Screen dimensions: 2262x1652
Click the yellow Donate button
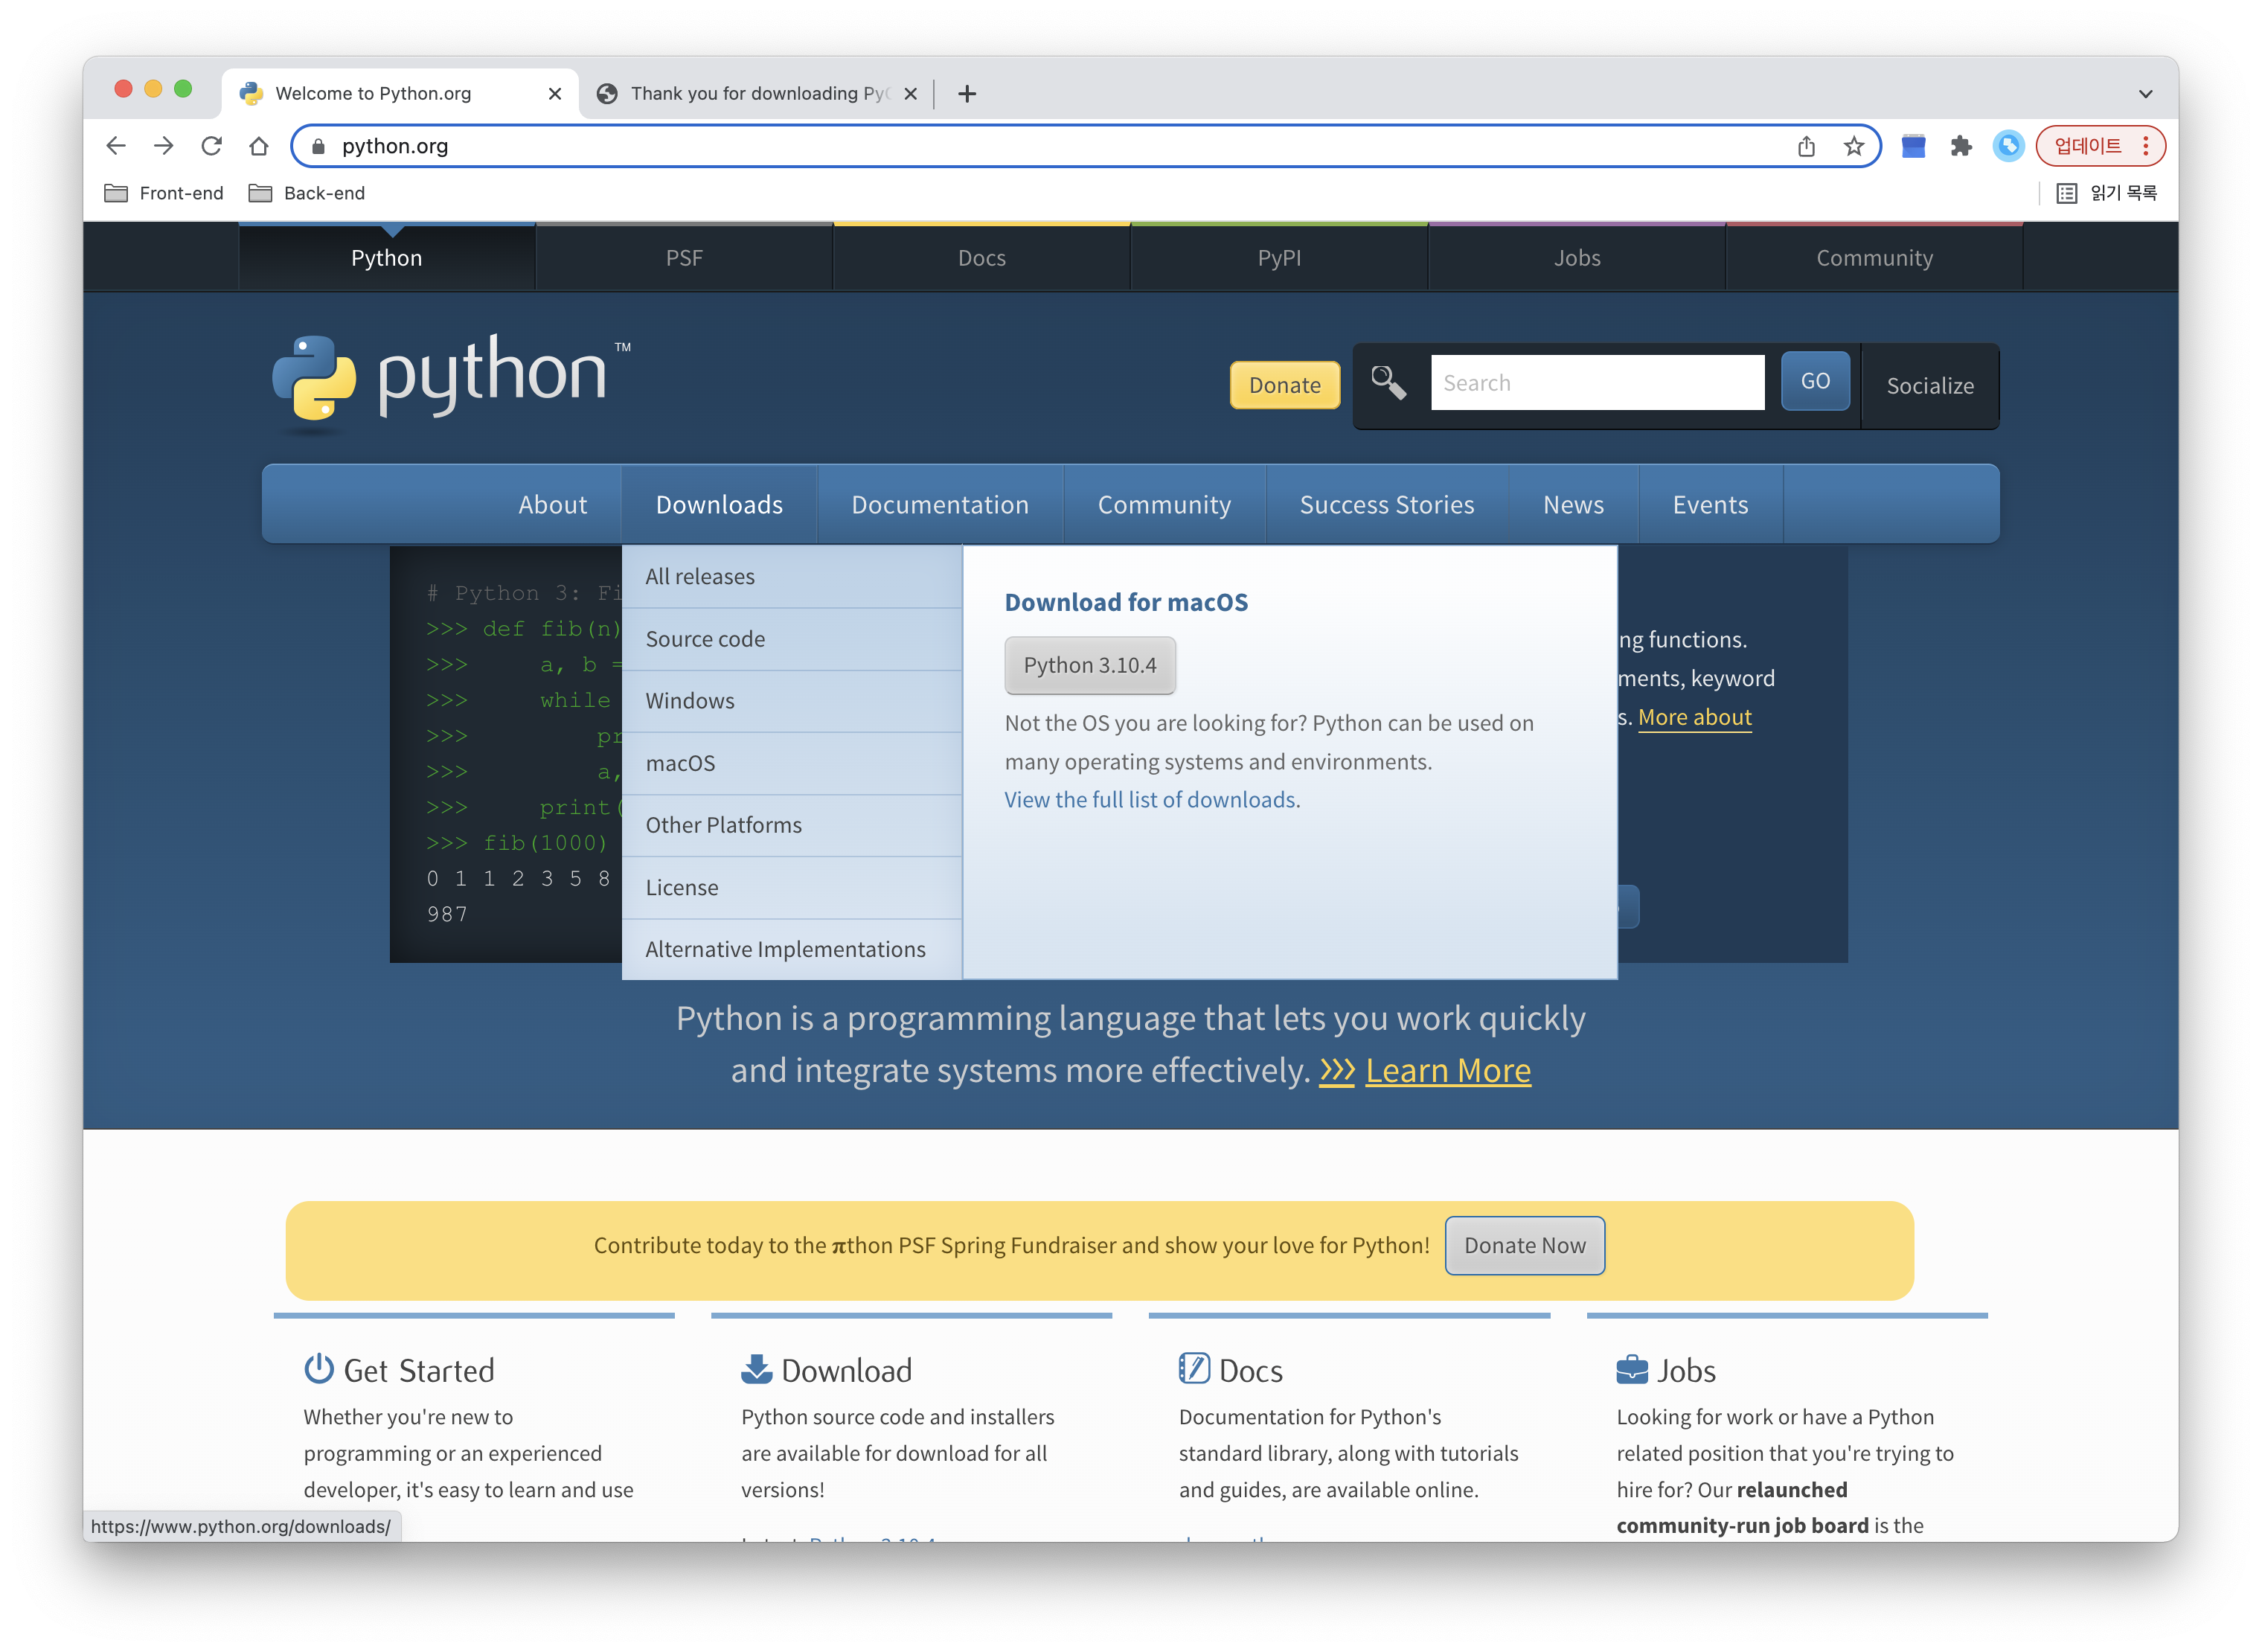coord(1284,385)
